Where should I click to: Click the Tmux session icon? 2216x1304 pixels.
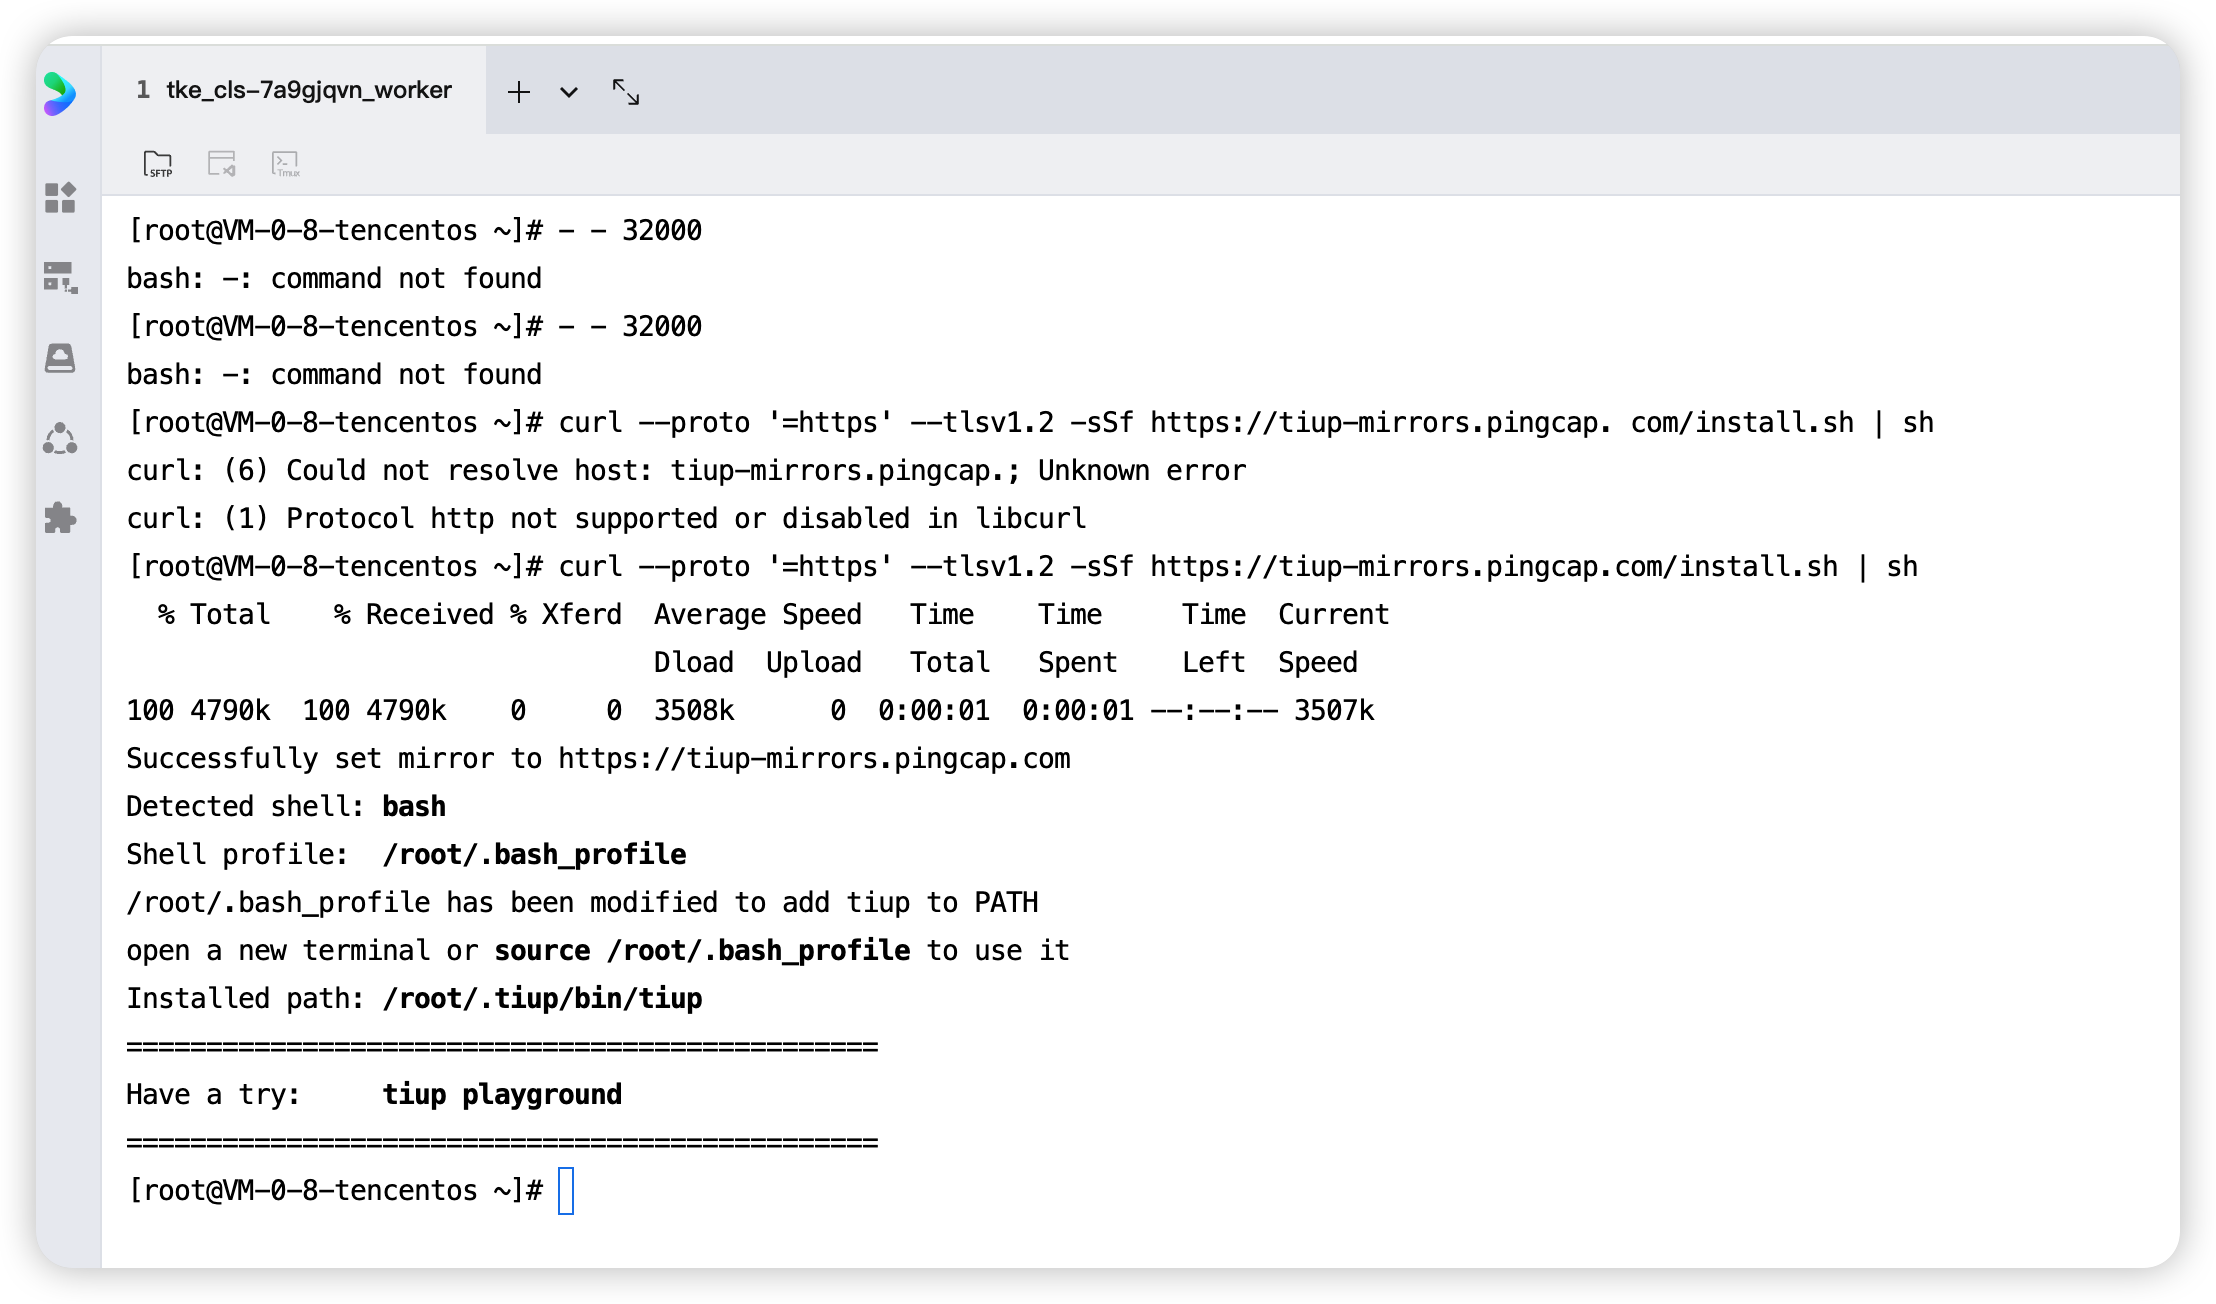[286, 163]
